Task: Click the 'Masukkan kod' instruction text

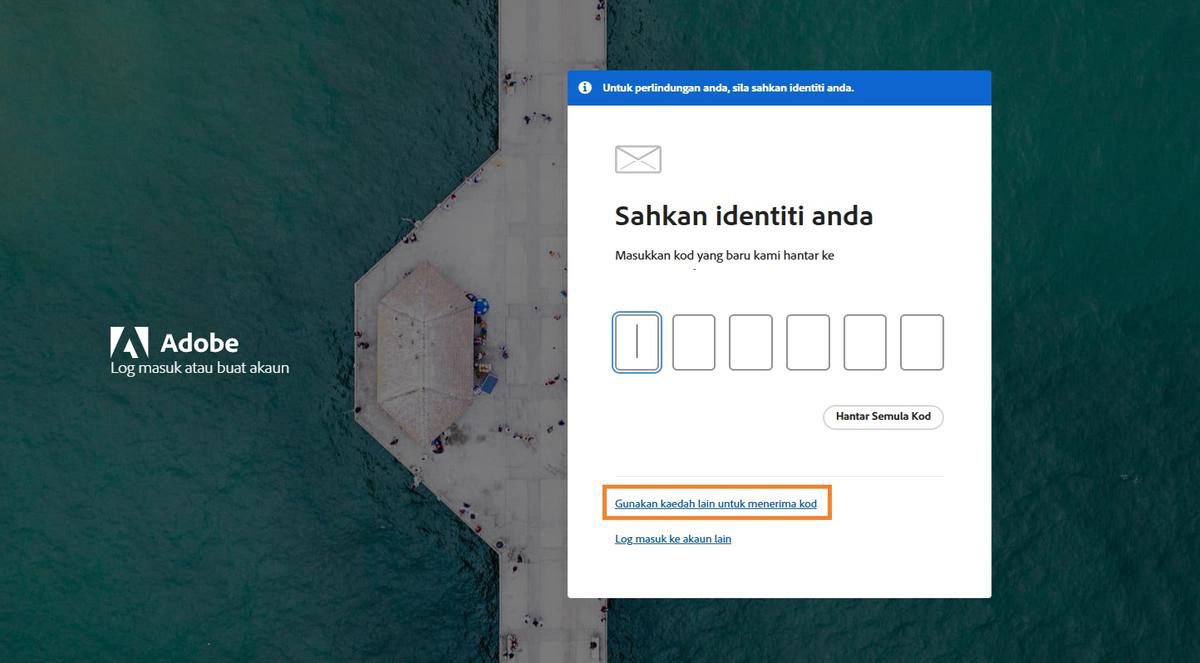Action: 727,255
